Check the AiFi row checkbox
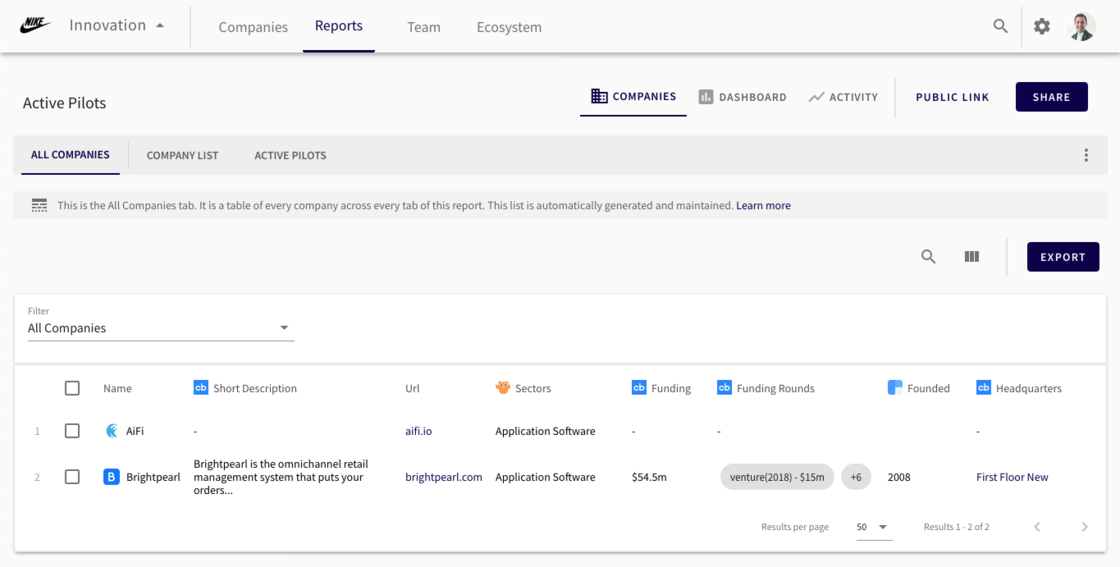Screen dimensions: 1120x567 click(x=72, y=431)
